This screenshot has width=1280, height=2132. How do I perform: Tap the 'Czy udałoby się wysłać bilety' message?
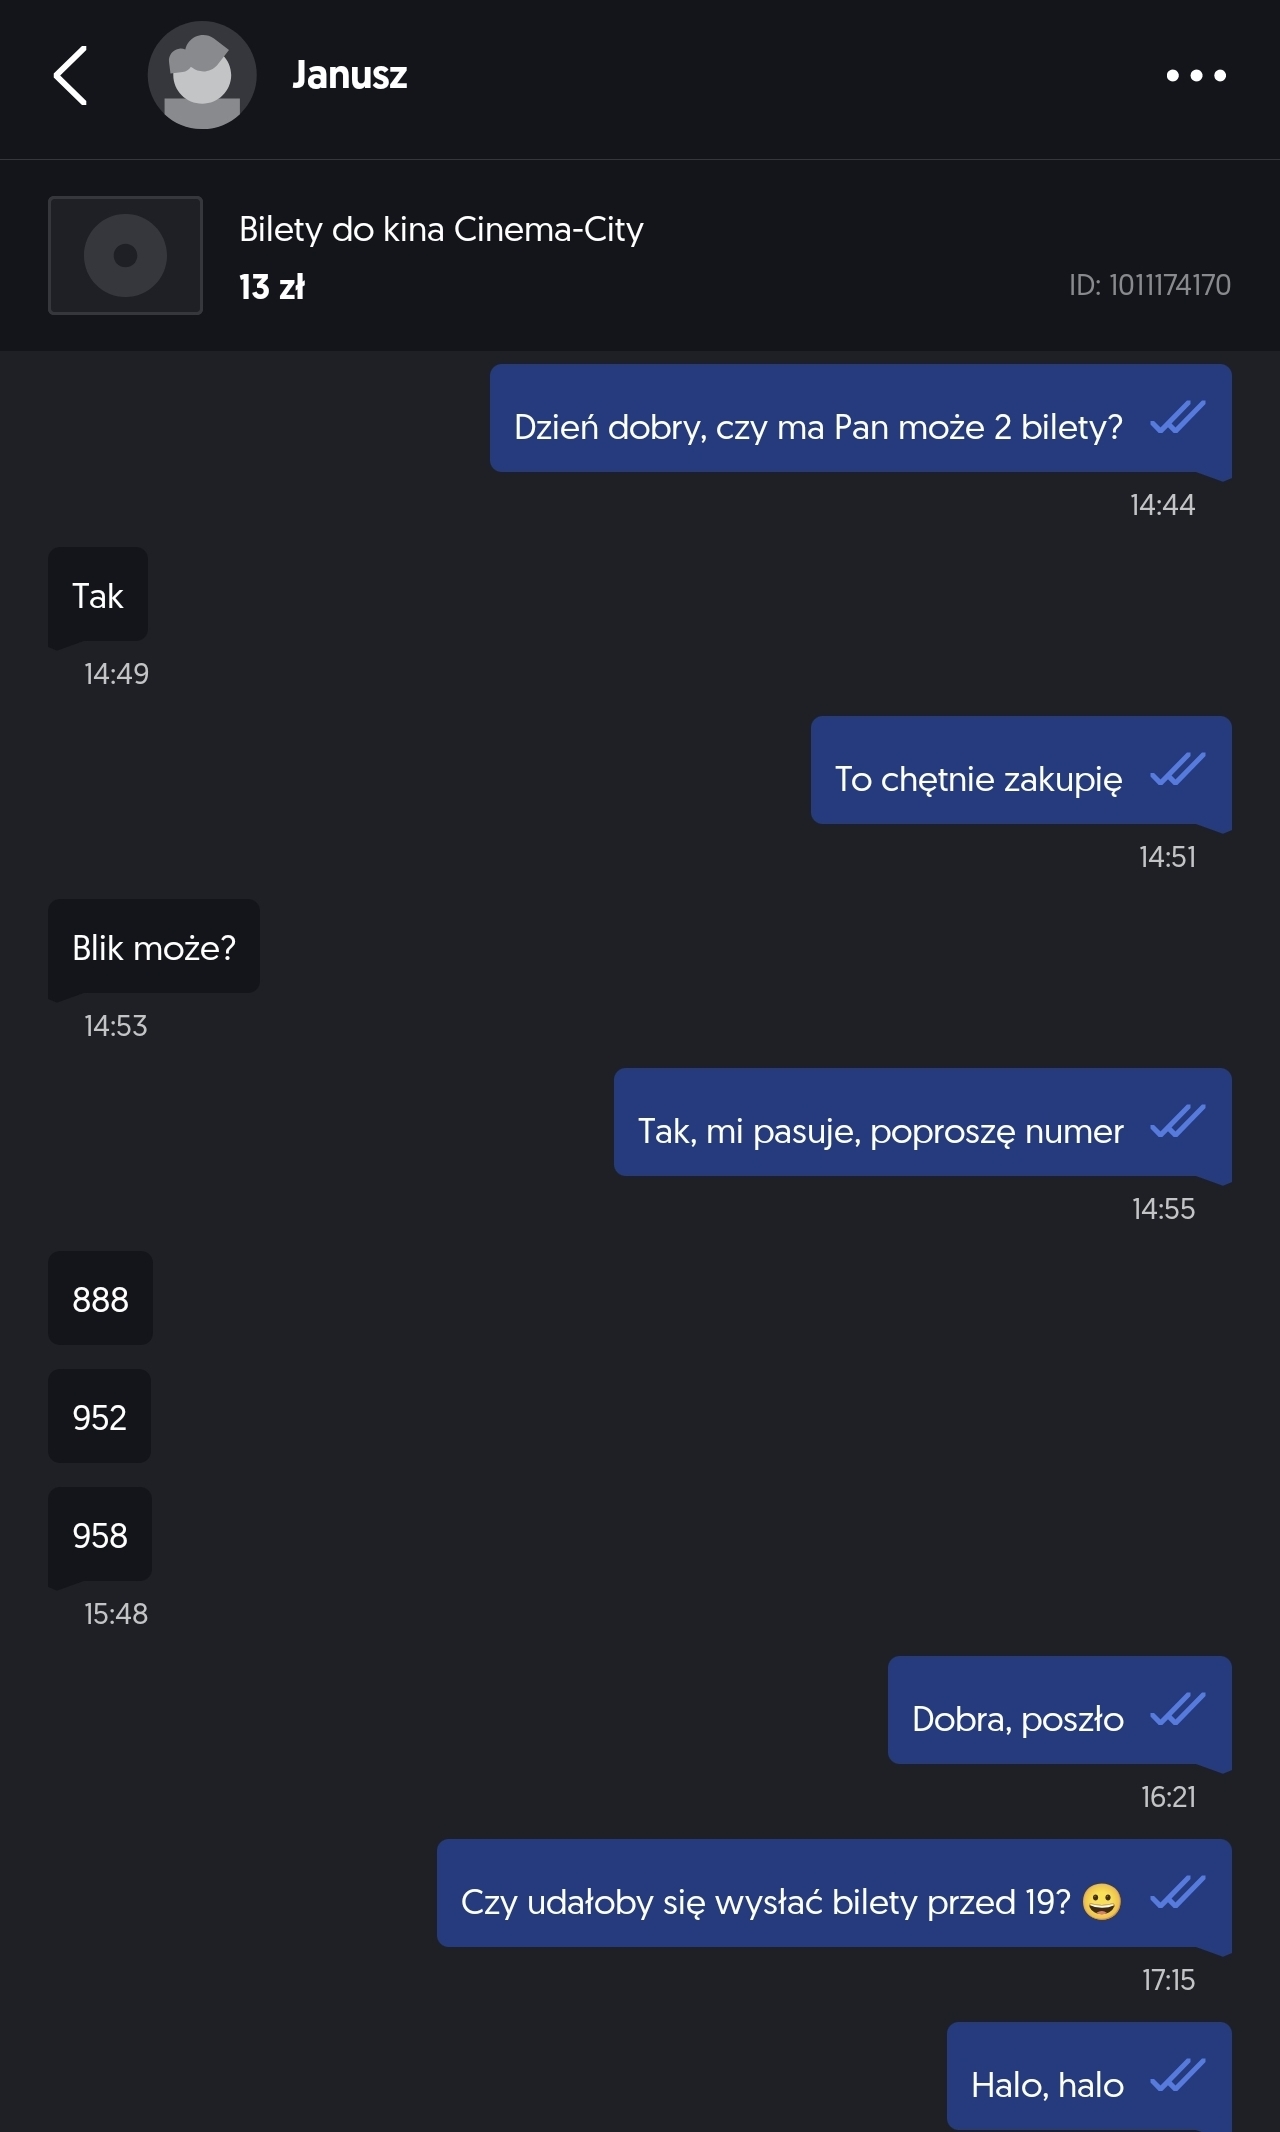(765, 1901)
